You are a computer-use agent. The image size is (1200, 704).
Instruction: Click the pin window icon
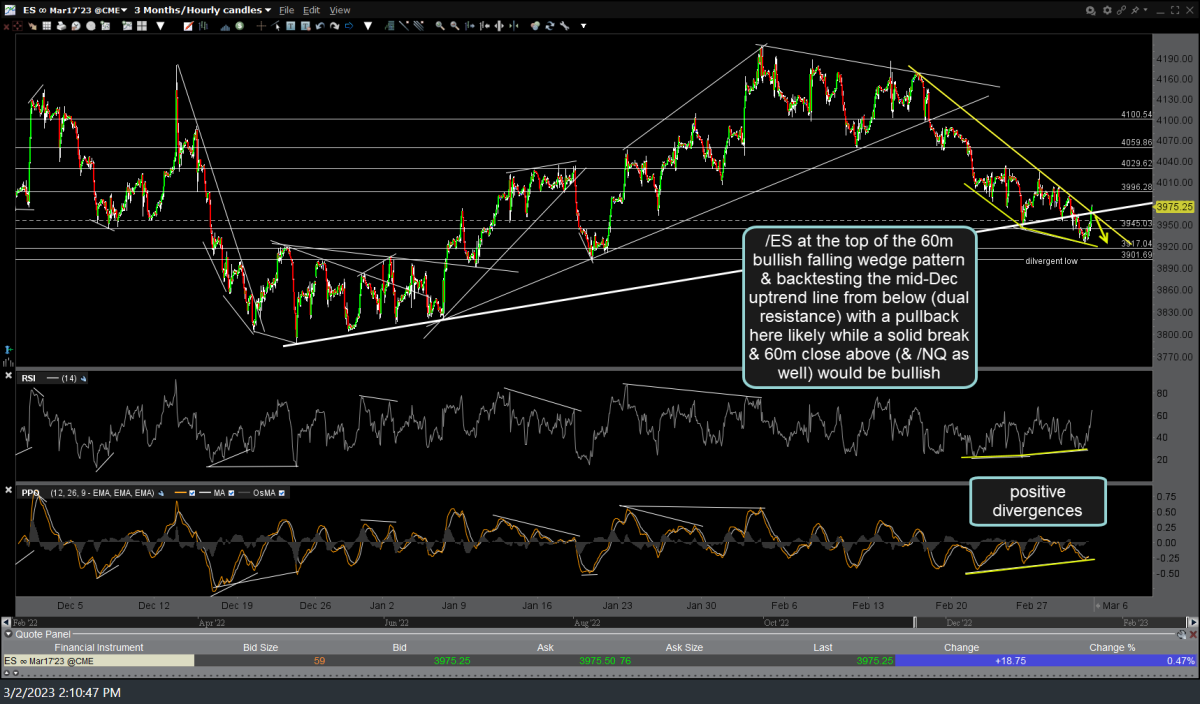[x=1136, y=9]
